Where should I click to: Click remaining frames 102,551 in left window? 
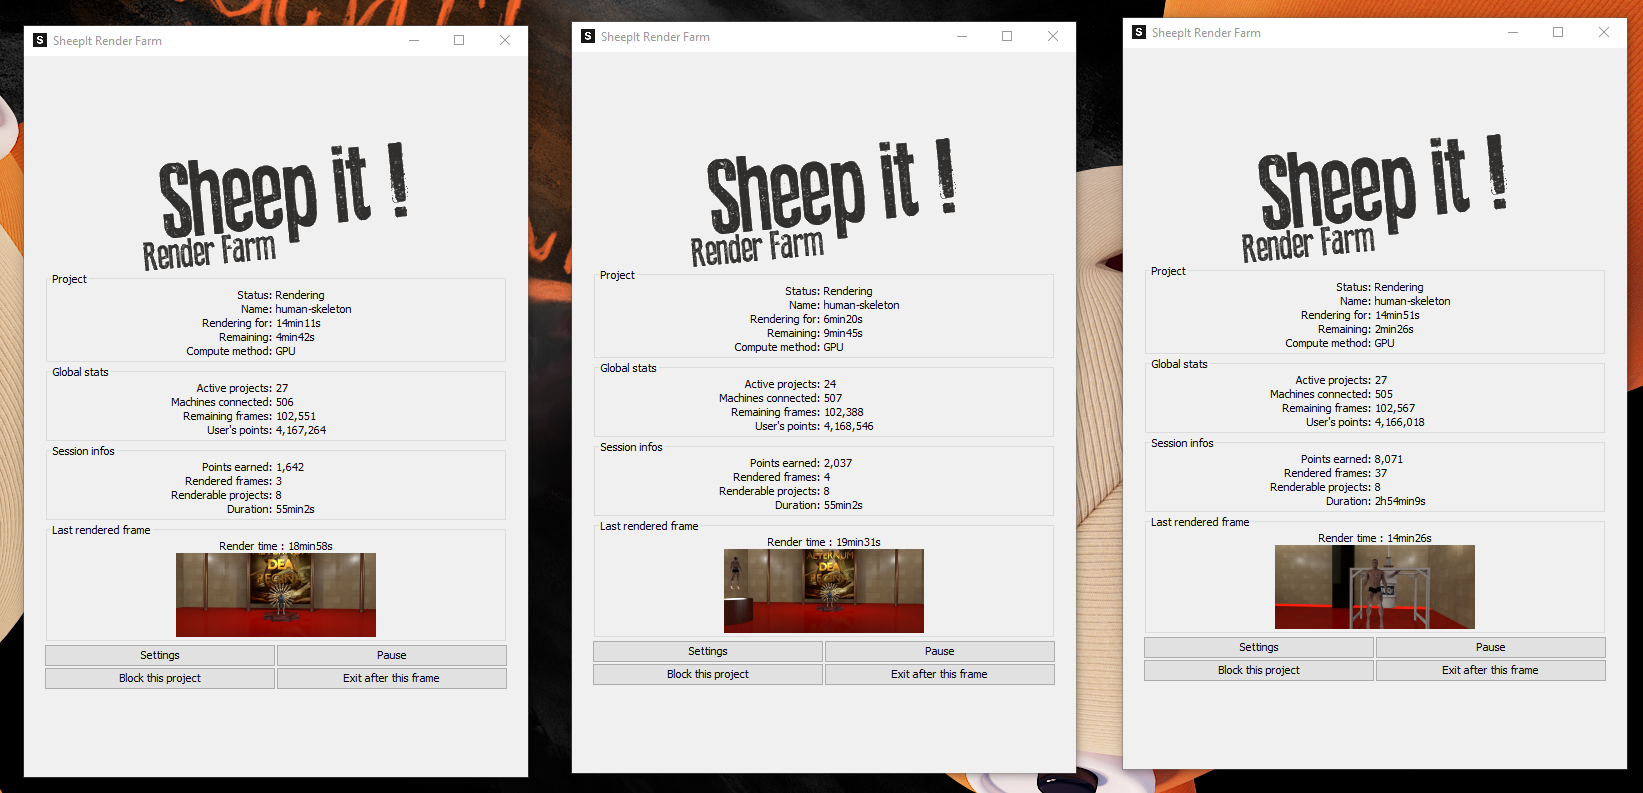[x=296, y=416]
